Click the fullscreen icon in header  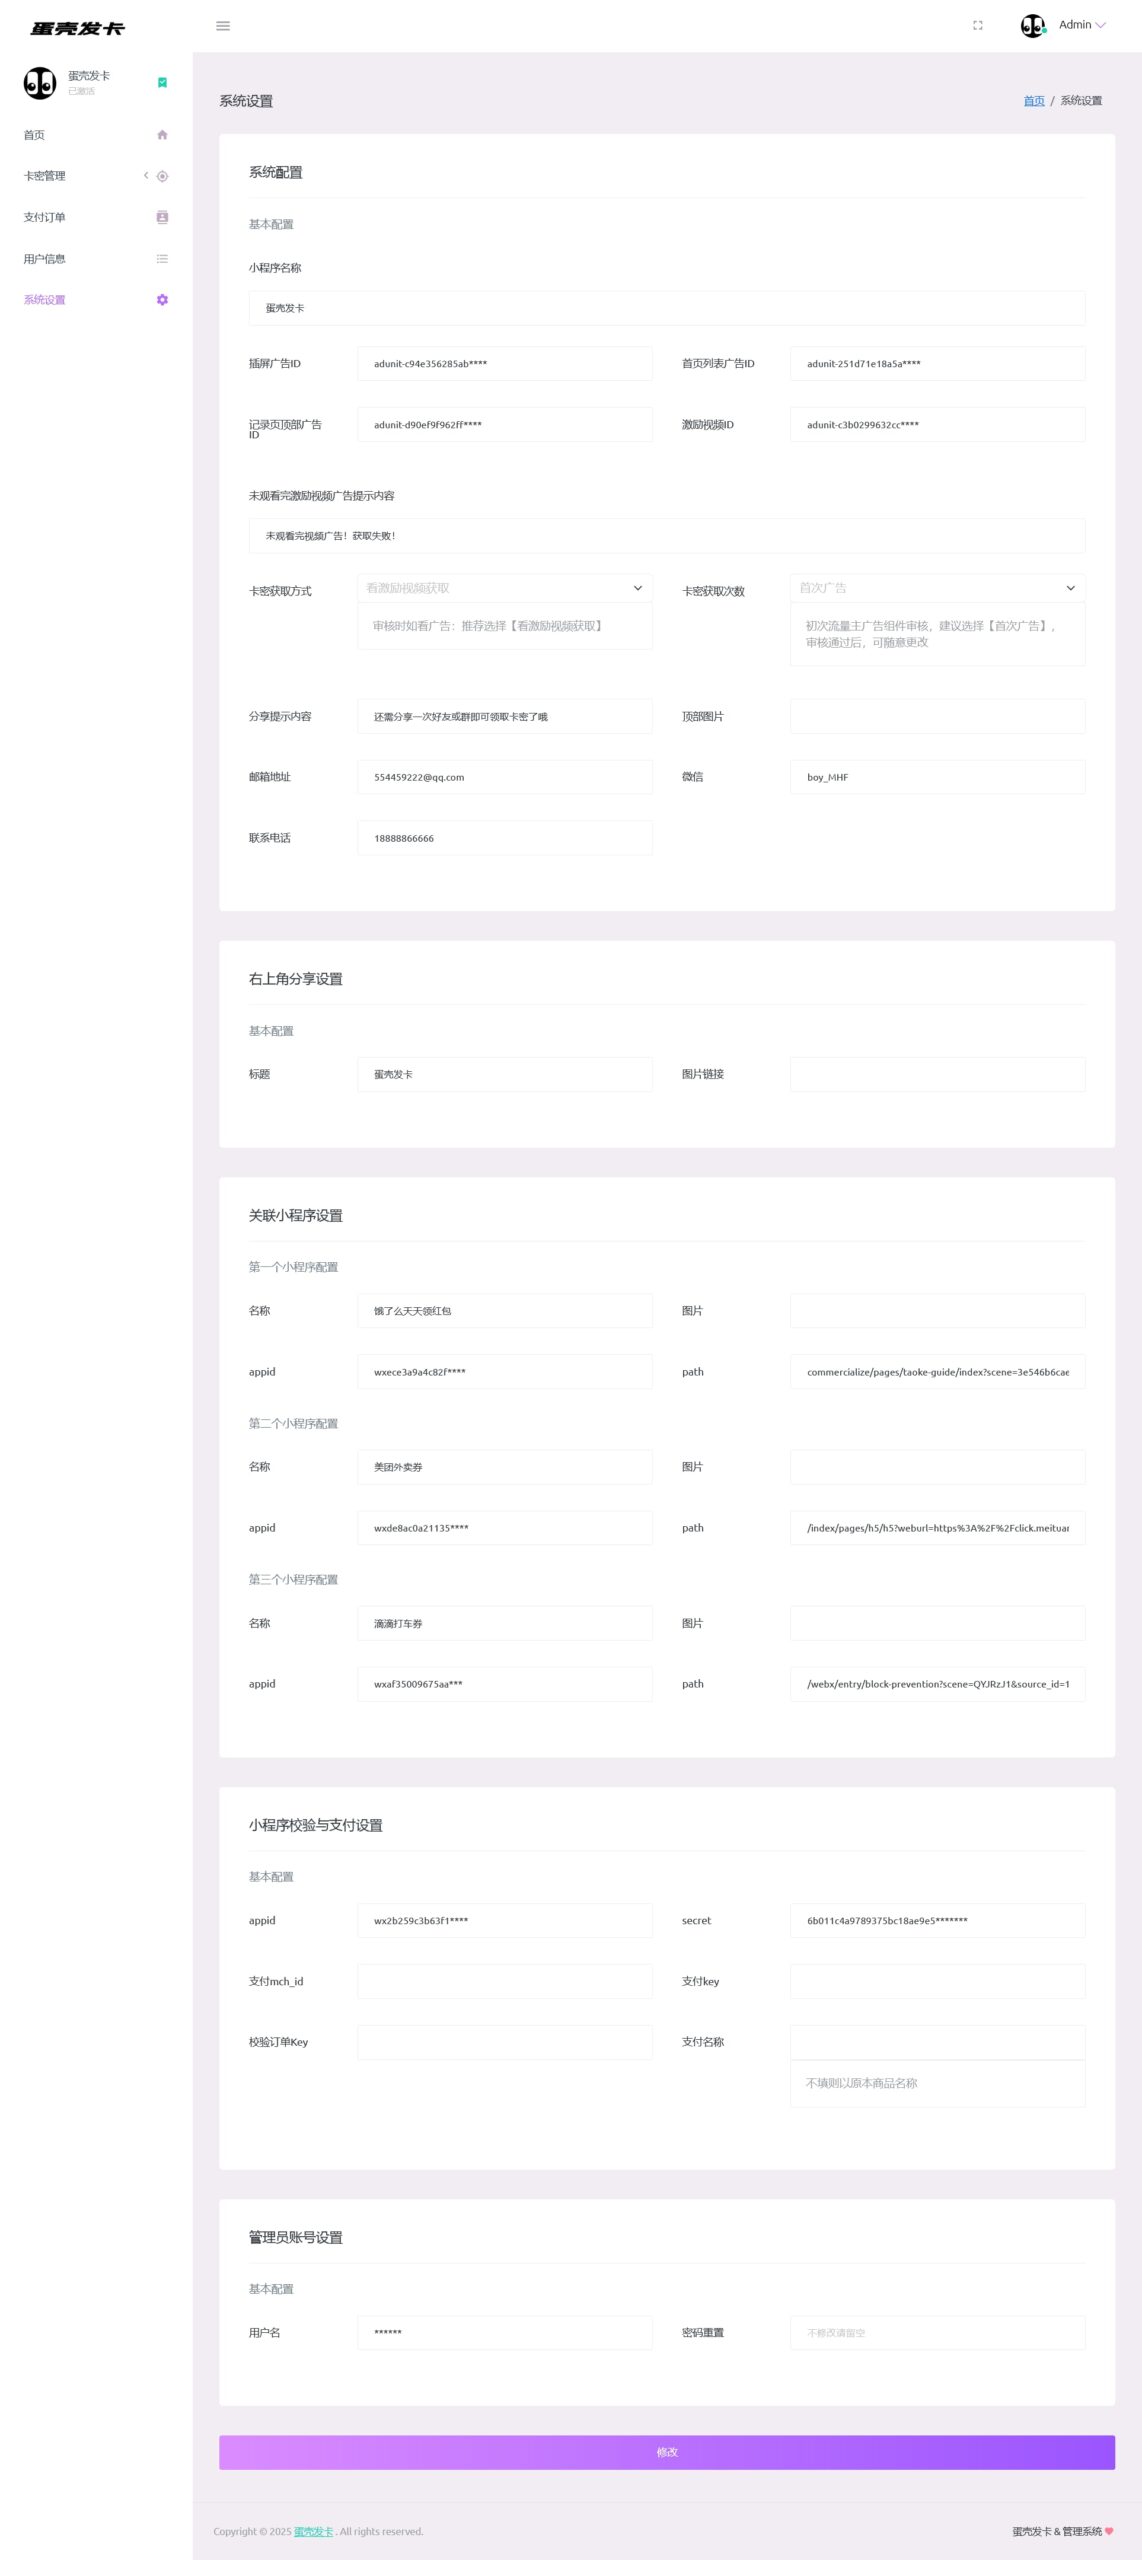point(977,26)
